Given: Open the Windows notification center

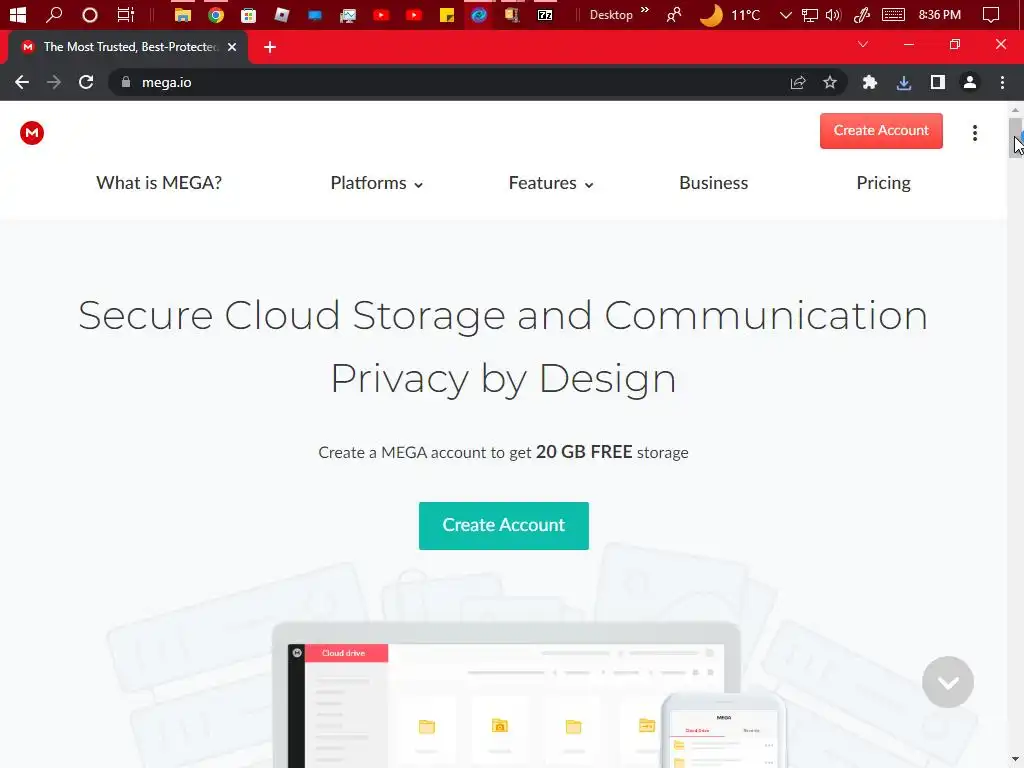Looking at the screenshot, I should pos(991,14).
